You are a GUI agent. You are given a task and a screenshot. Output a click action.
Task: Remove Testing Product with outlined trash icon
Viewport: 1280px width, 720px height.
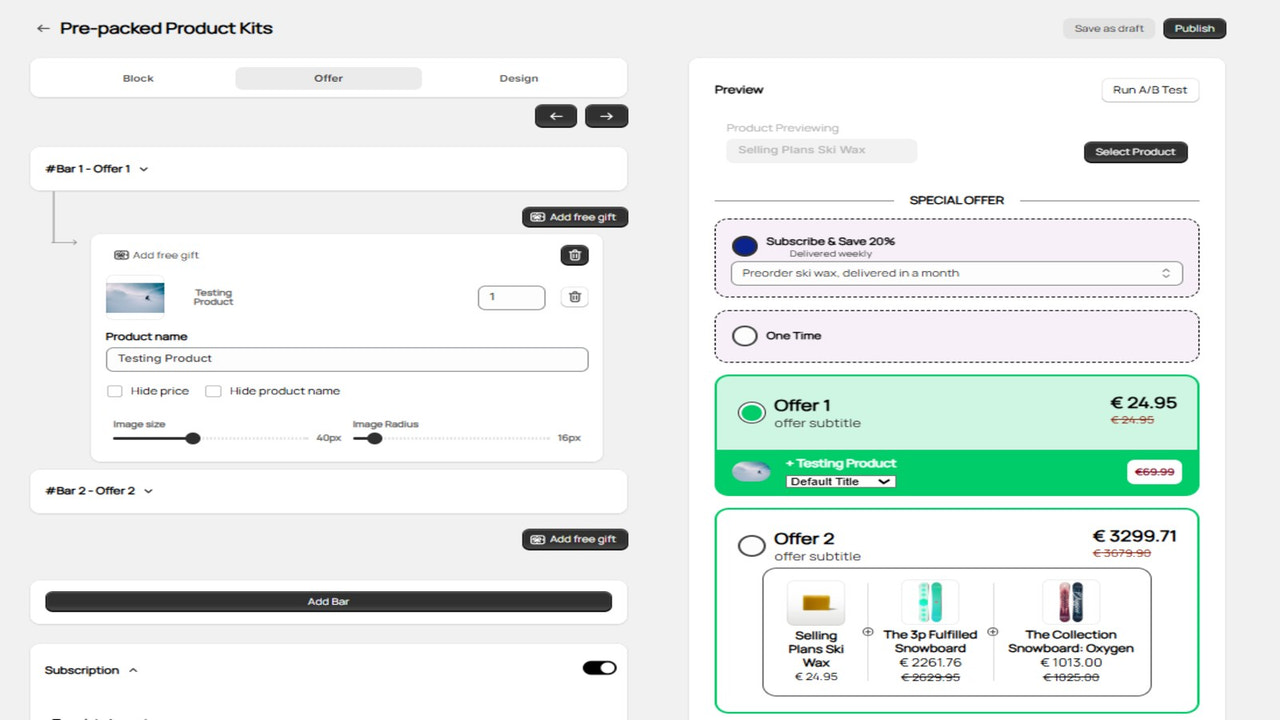(x=574, y=297)
